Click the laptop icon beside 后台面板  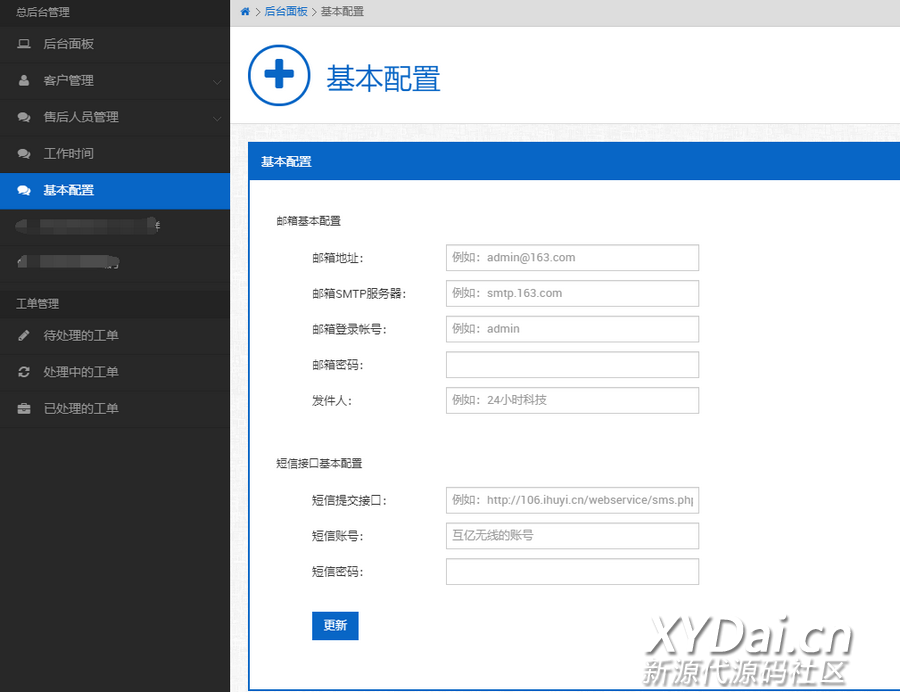pyautogui.click(x=24, y=44)
